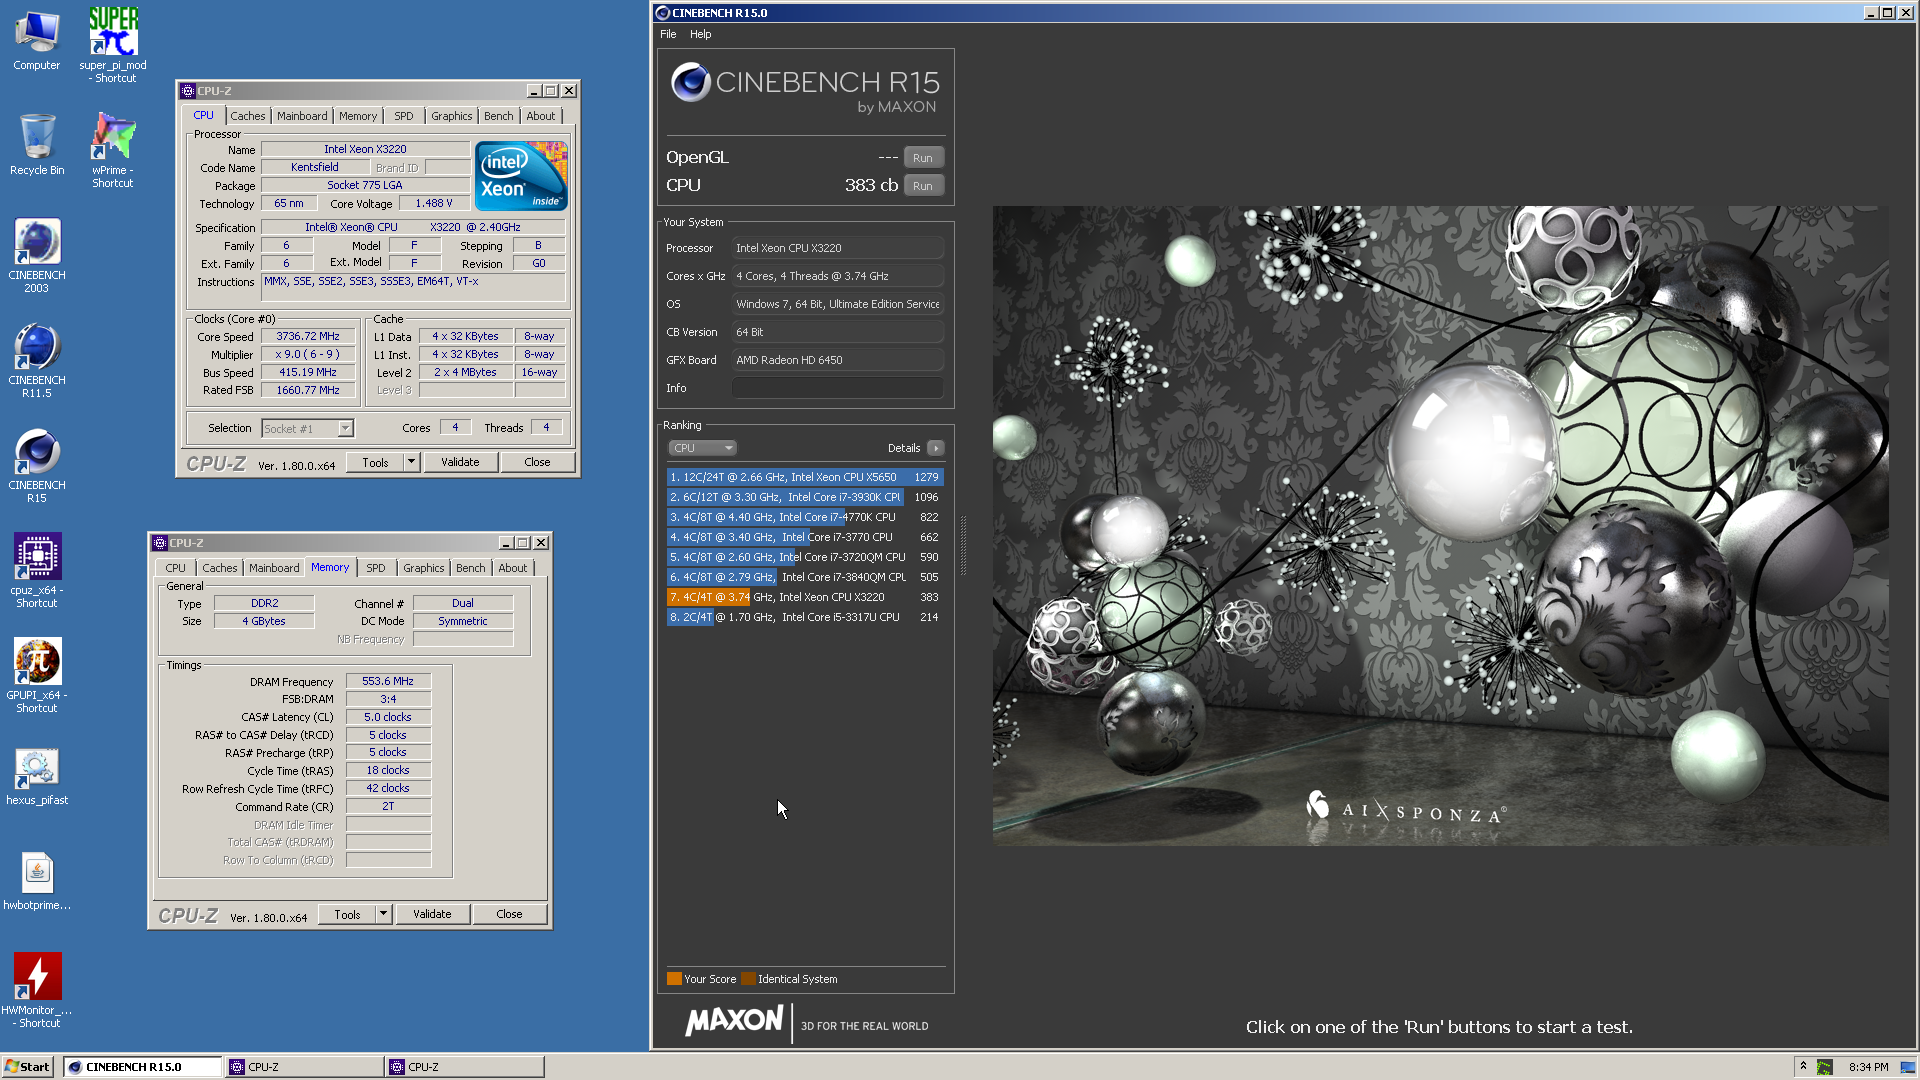Switch to Mainboard tab in upper CPU-Z window
Image resolution: width=1920 pixels, height=1080 pixels.
[x=302, y=116]
